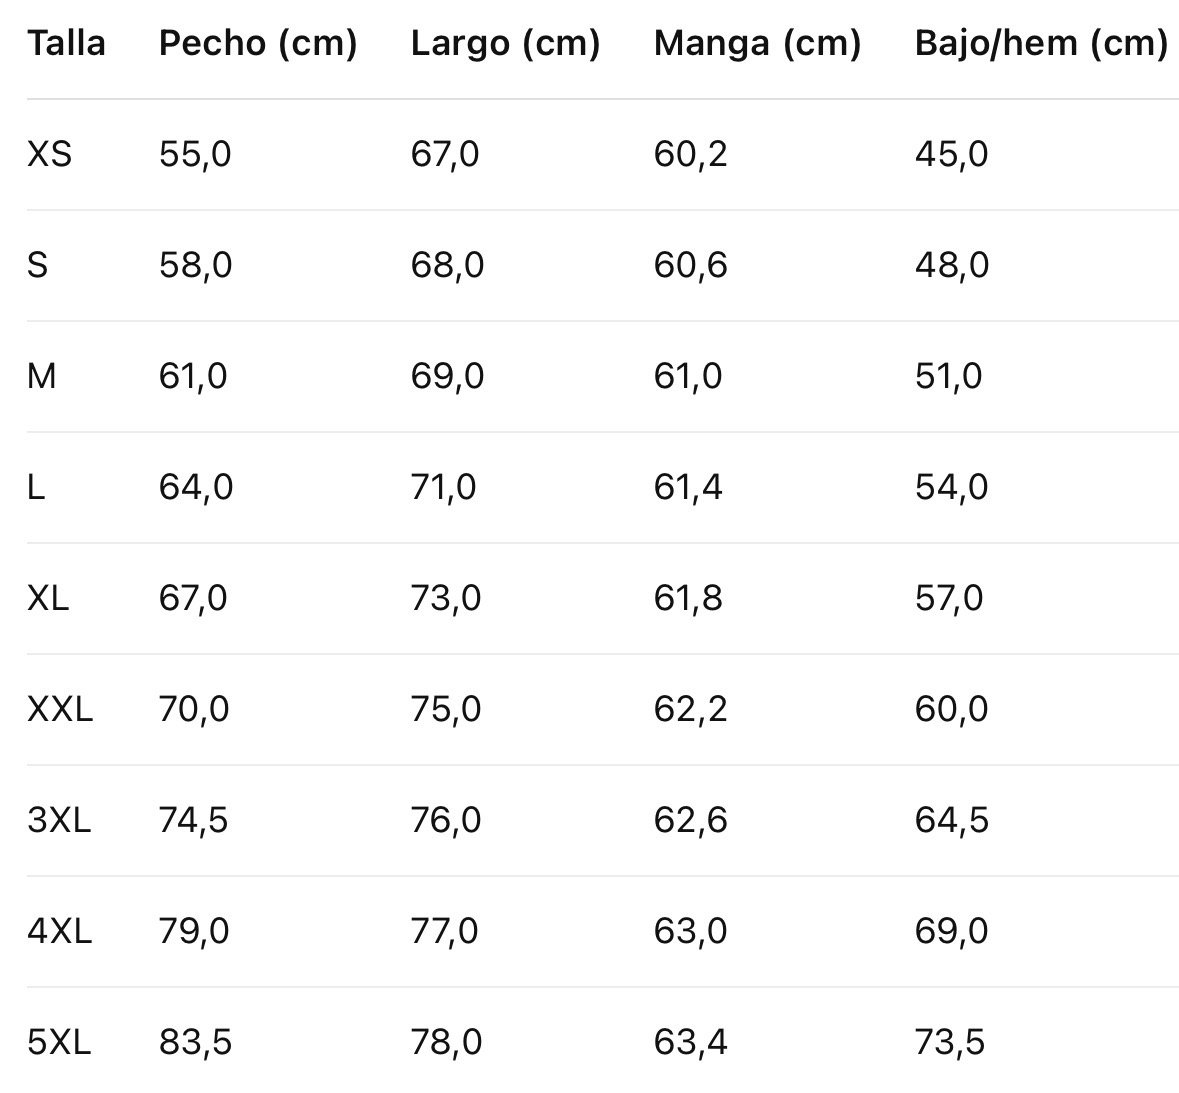
Task: Click the XS size label
Action: 50,154
